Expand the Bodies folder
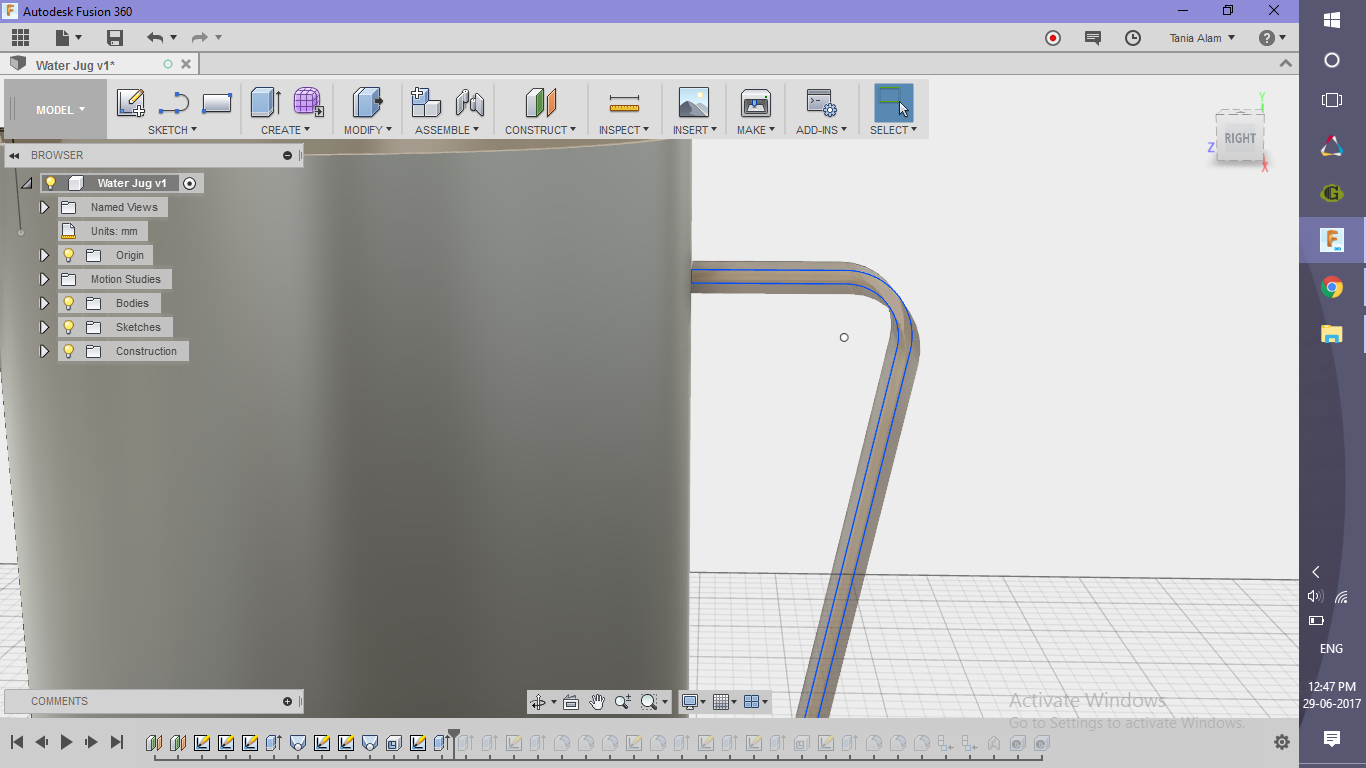This screenshot has width=1366, height=768. (44, 303)
